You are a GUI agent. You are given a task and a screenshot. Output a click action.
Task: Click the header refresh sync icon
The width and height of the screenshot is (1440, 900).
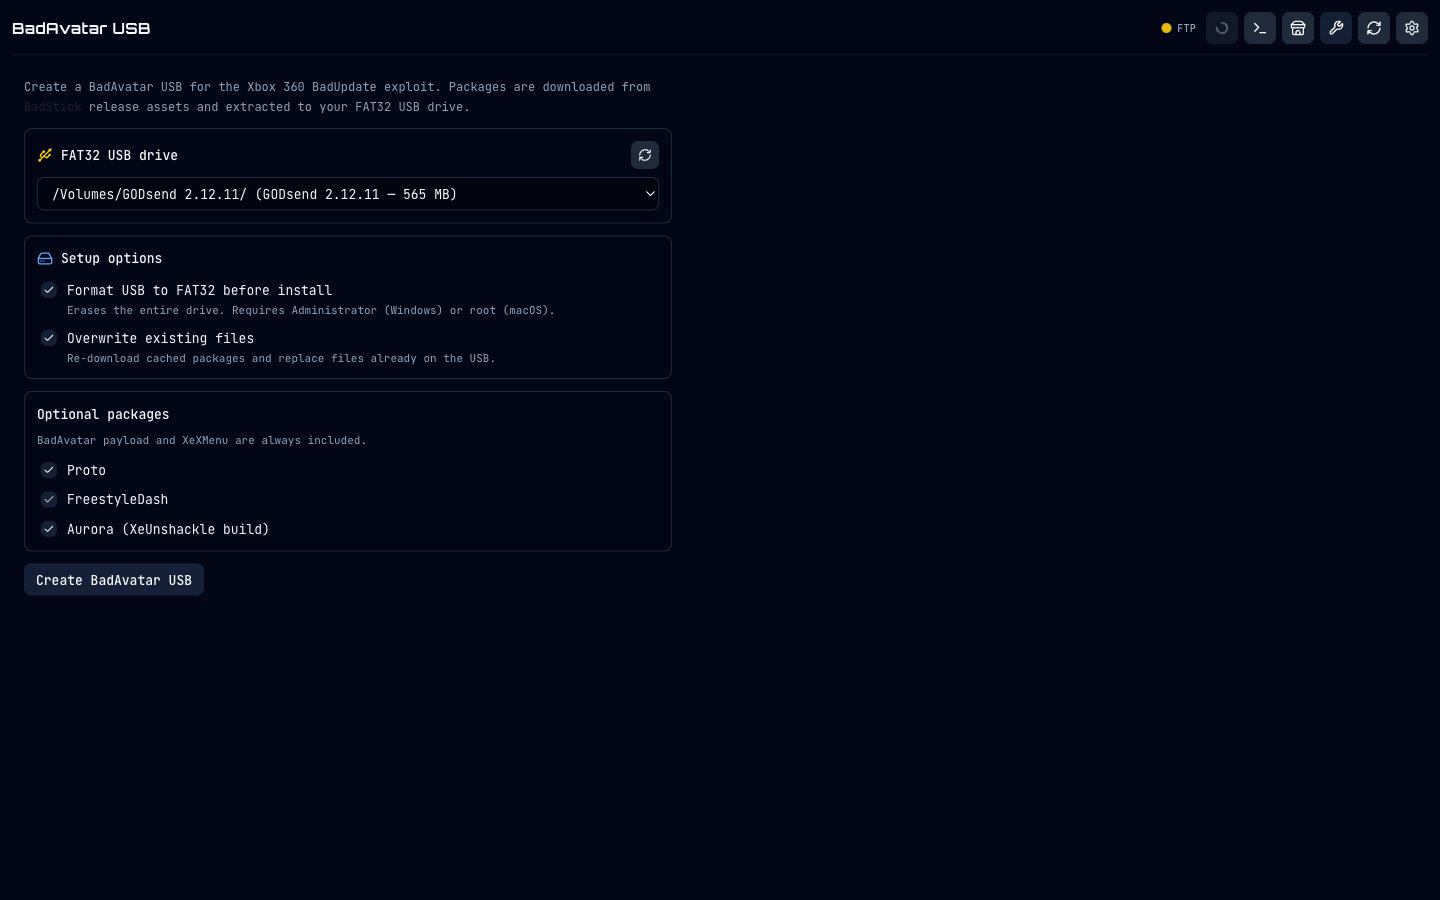1374,28
